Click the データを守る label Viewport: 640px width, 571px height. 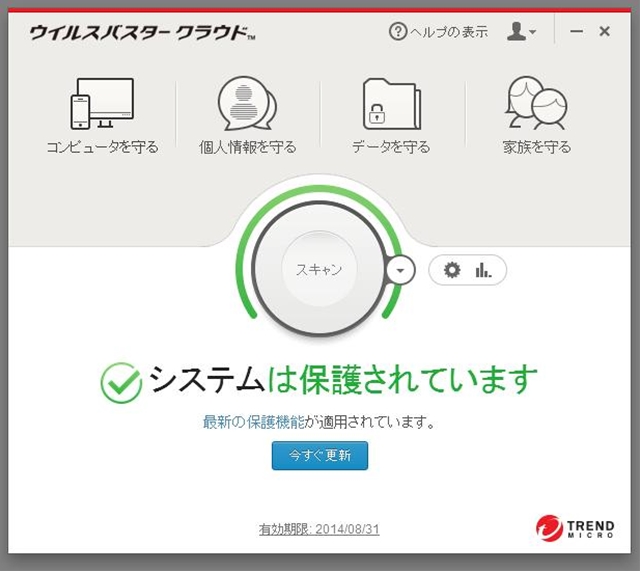(391, 147)
